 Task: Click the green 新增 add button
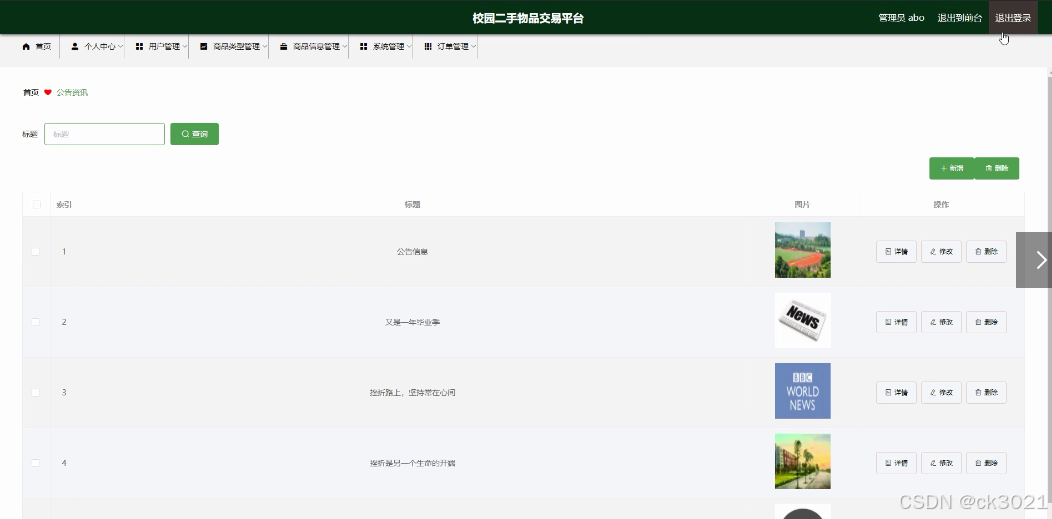951,168
